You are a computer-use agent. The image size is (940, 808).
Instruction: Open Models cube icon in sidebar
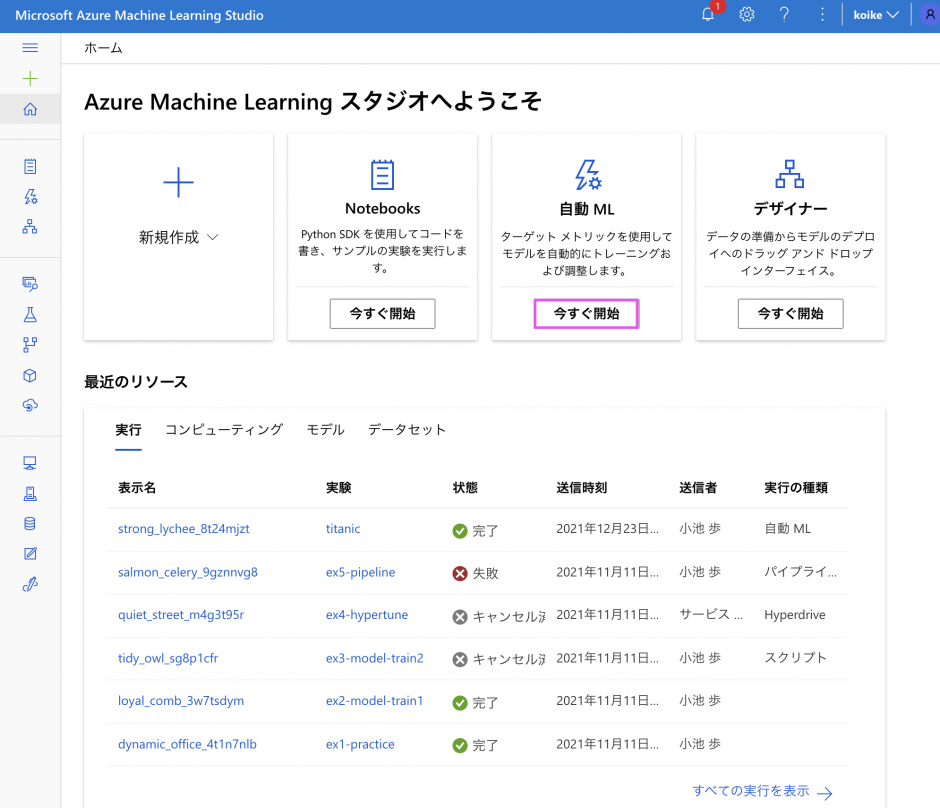(30, 376)
